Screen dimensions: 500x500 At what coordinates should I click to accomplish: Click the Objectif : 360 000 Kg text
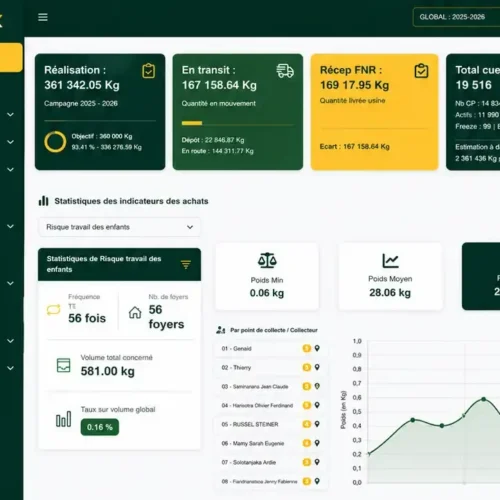(102, 136)
